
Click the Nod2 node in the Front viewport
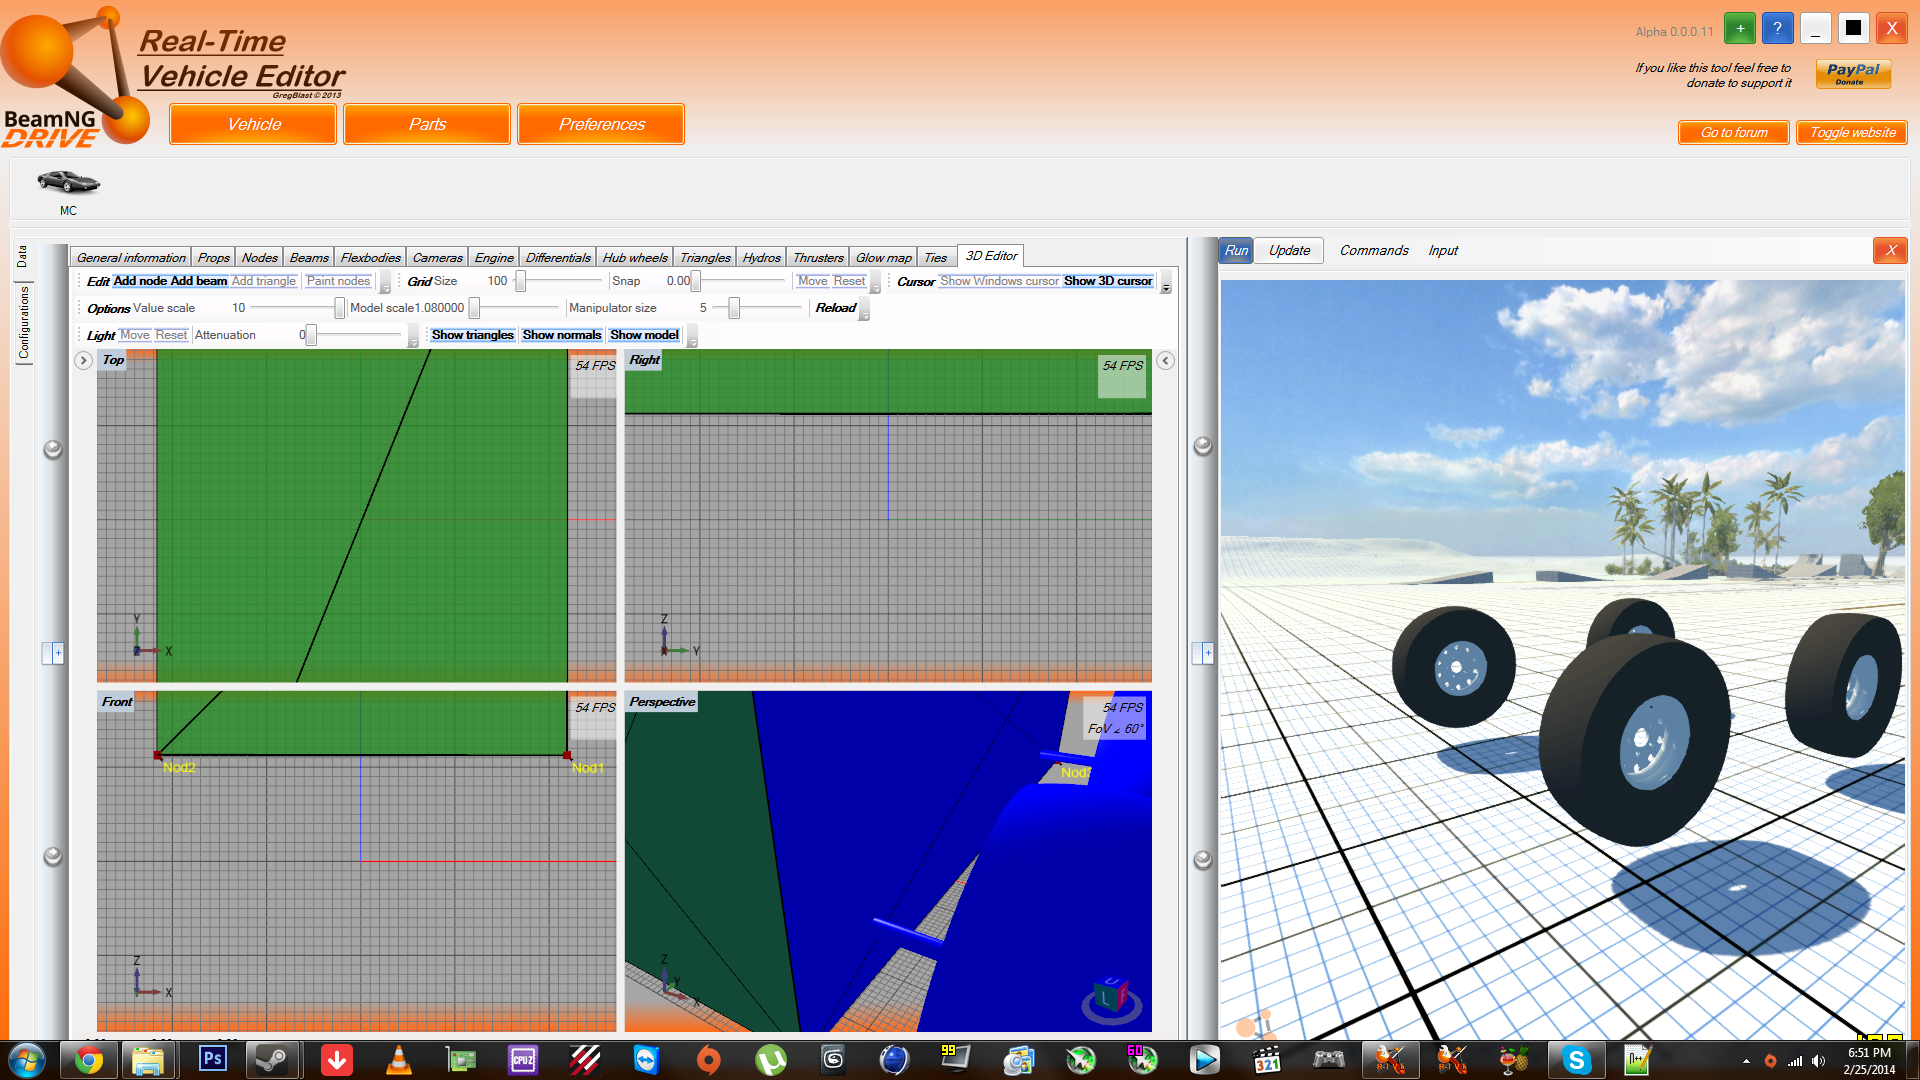[x=158, y=755]
